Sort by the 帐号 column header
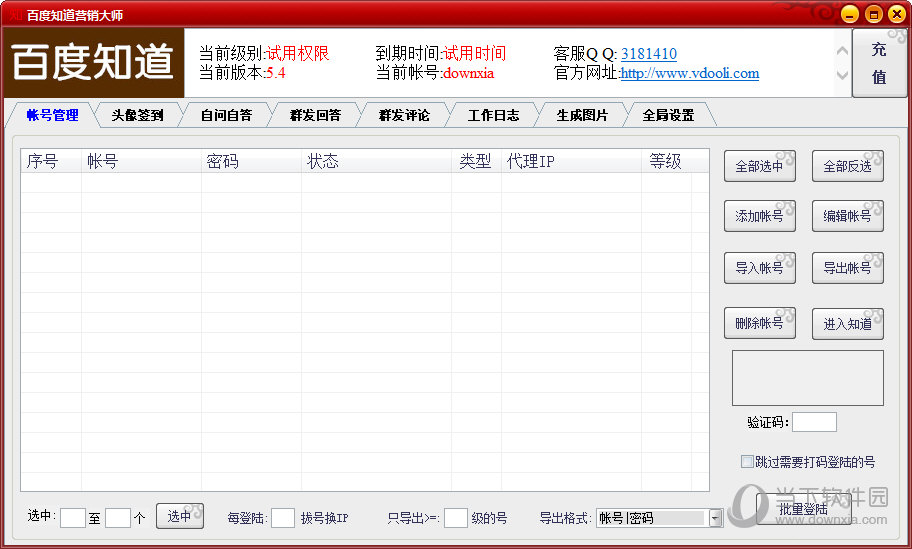The width and height of the screenshot is (912, 549). (x=141, y=161)
